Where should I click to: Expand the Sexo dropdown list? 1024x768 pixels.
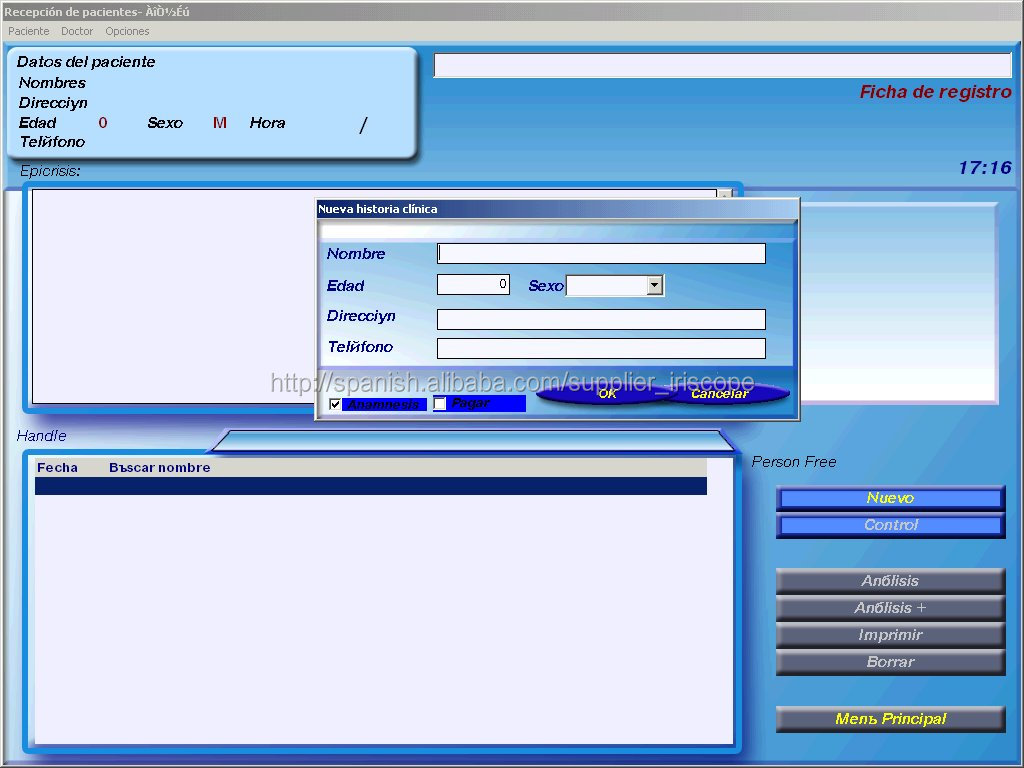[x=654, y=286]
